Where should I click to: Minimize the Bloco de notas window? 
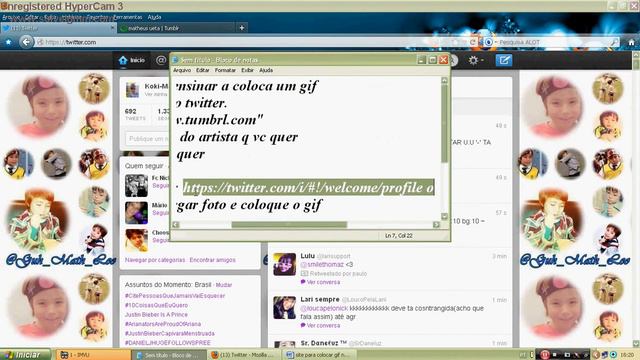click(422, 60)
